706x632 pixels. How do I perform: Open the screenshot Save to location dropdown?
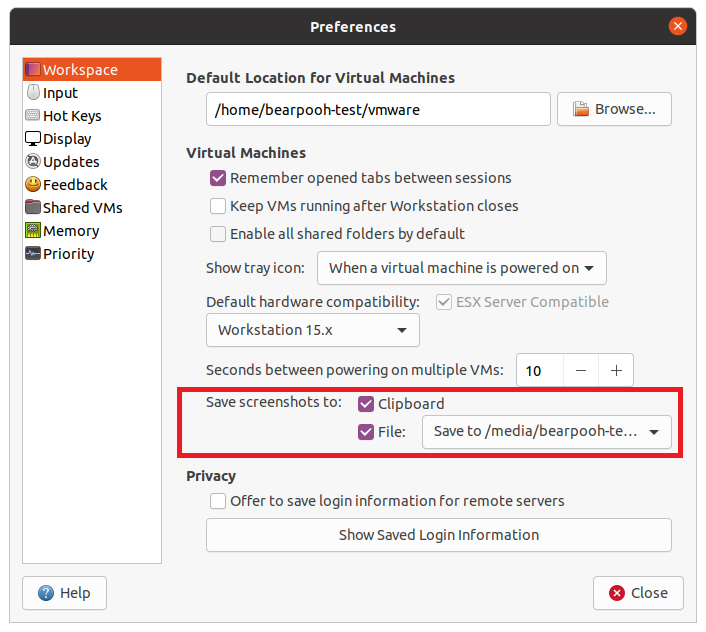coord(547,432)
